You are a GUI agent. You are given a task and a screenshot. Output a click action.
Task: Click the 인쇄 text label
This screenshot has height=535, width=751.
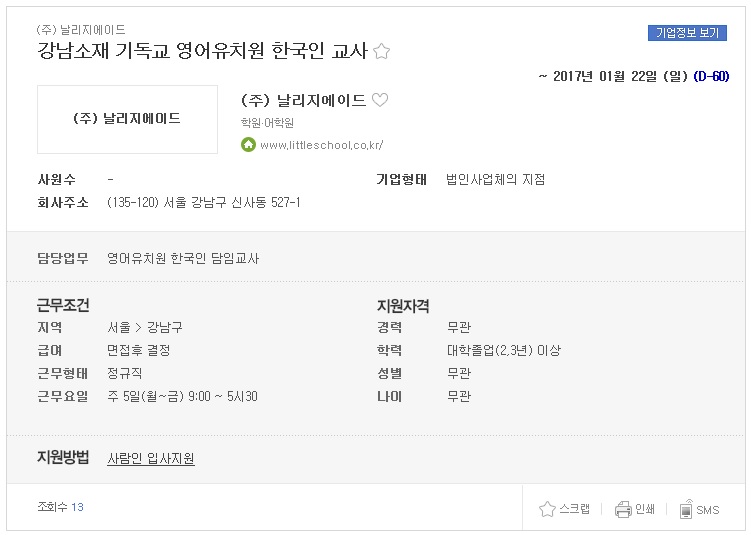(x=645, y=509)
